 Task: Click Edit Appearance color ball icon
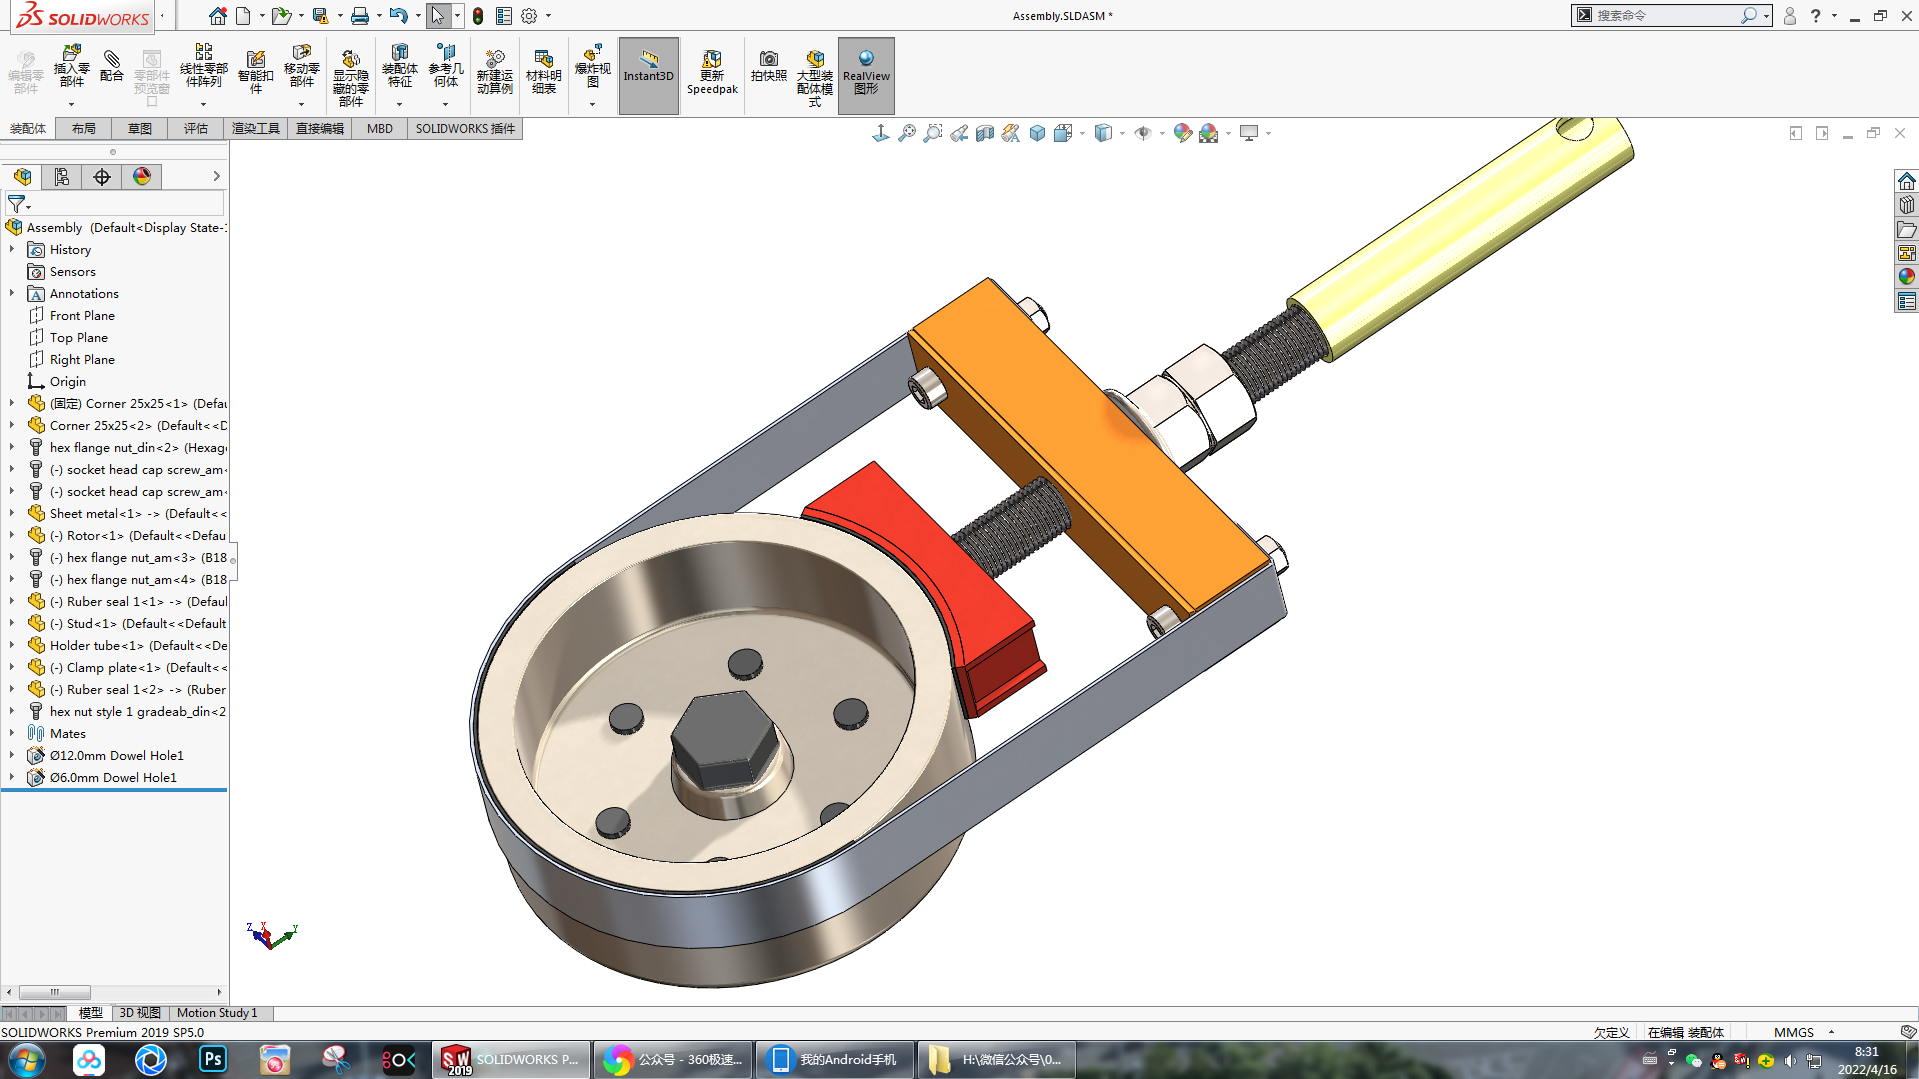coord(1183,133)
